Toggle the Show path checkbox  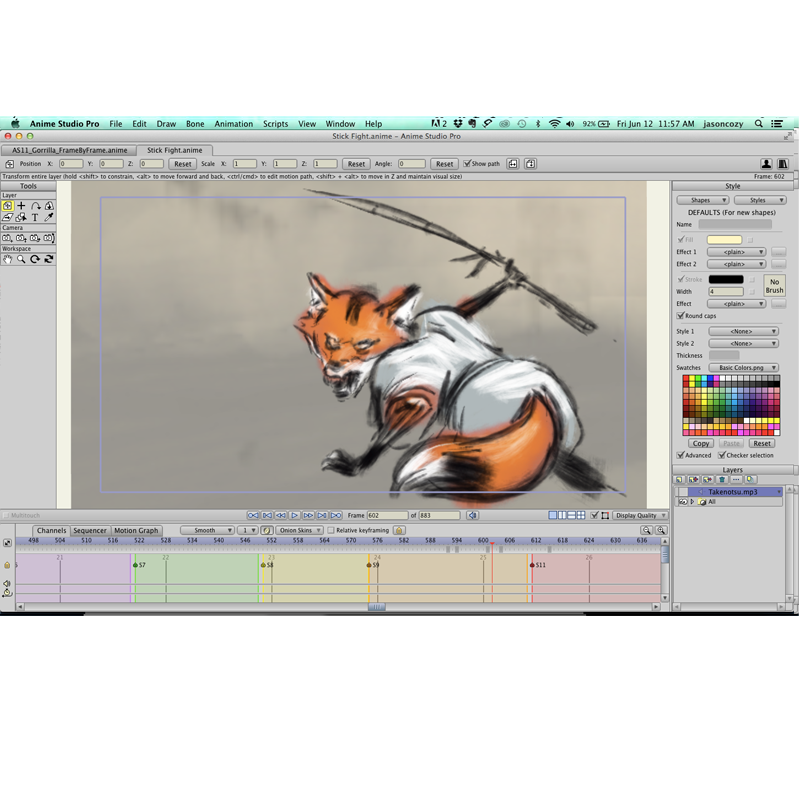click(467, 164)
